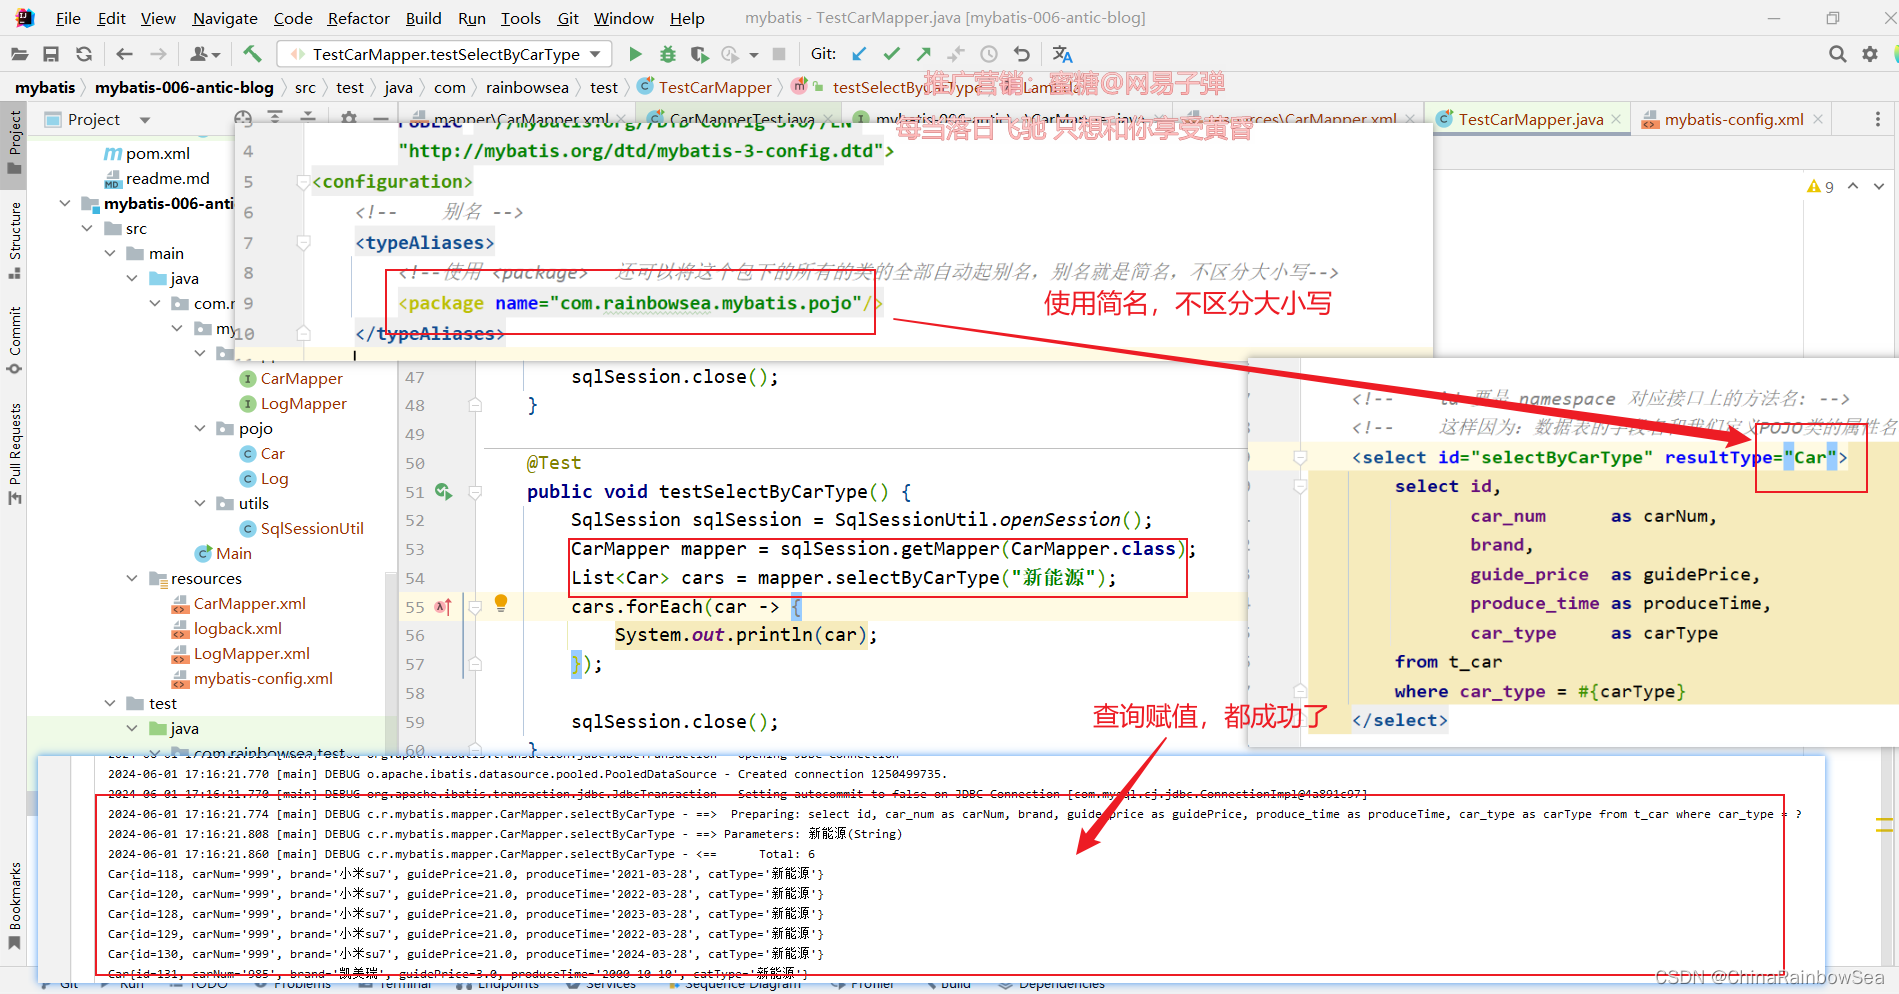
Task: Click the Build project hammer icon
Action: click(252, 54)
